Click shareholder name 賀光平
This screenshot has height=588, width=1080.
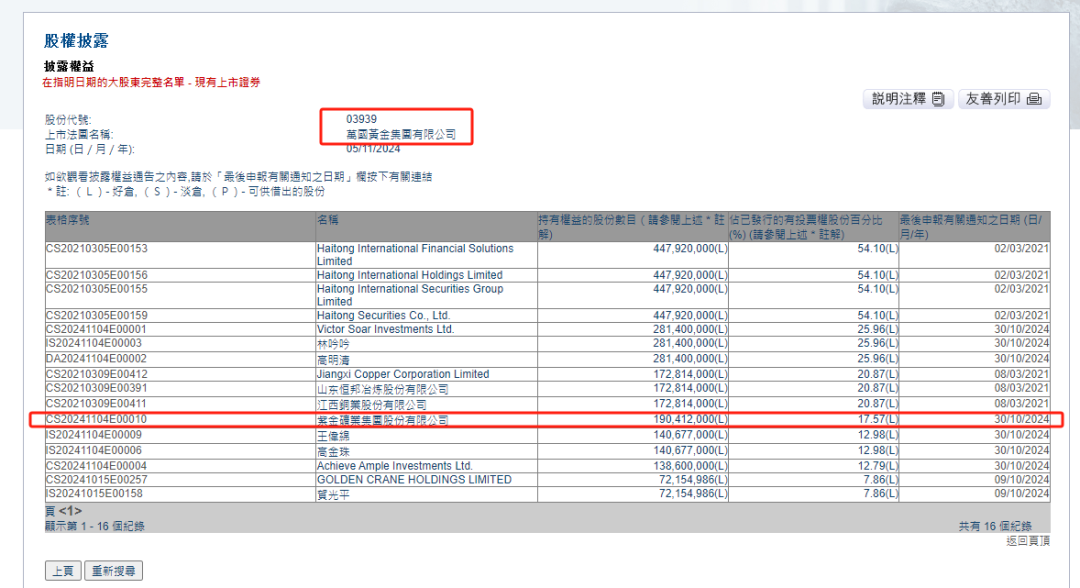point(333,494)
